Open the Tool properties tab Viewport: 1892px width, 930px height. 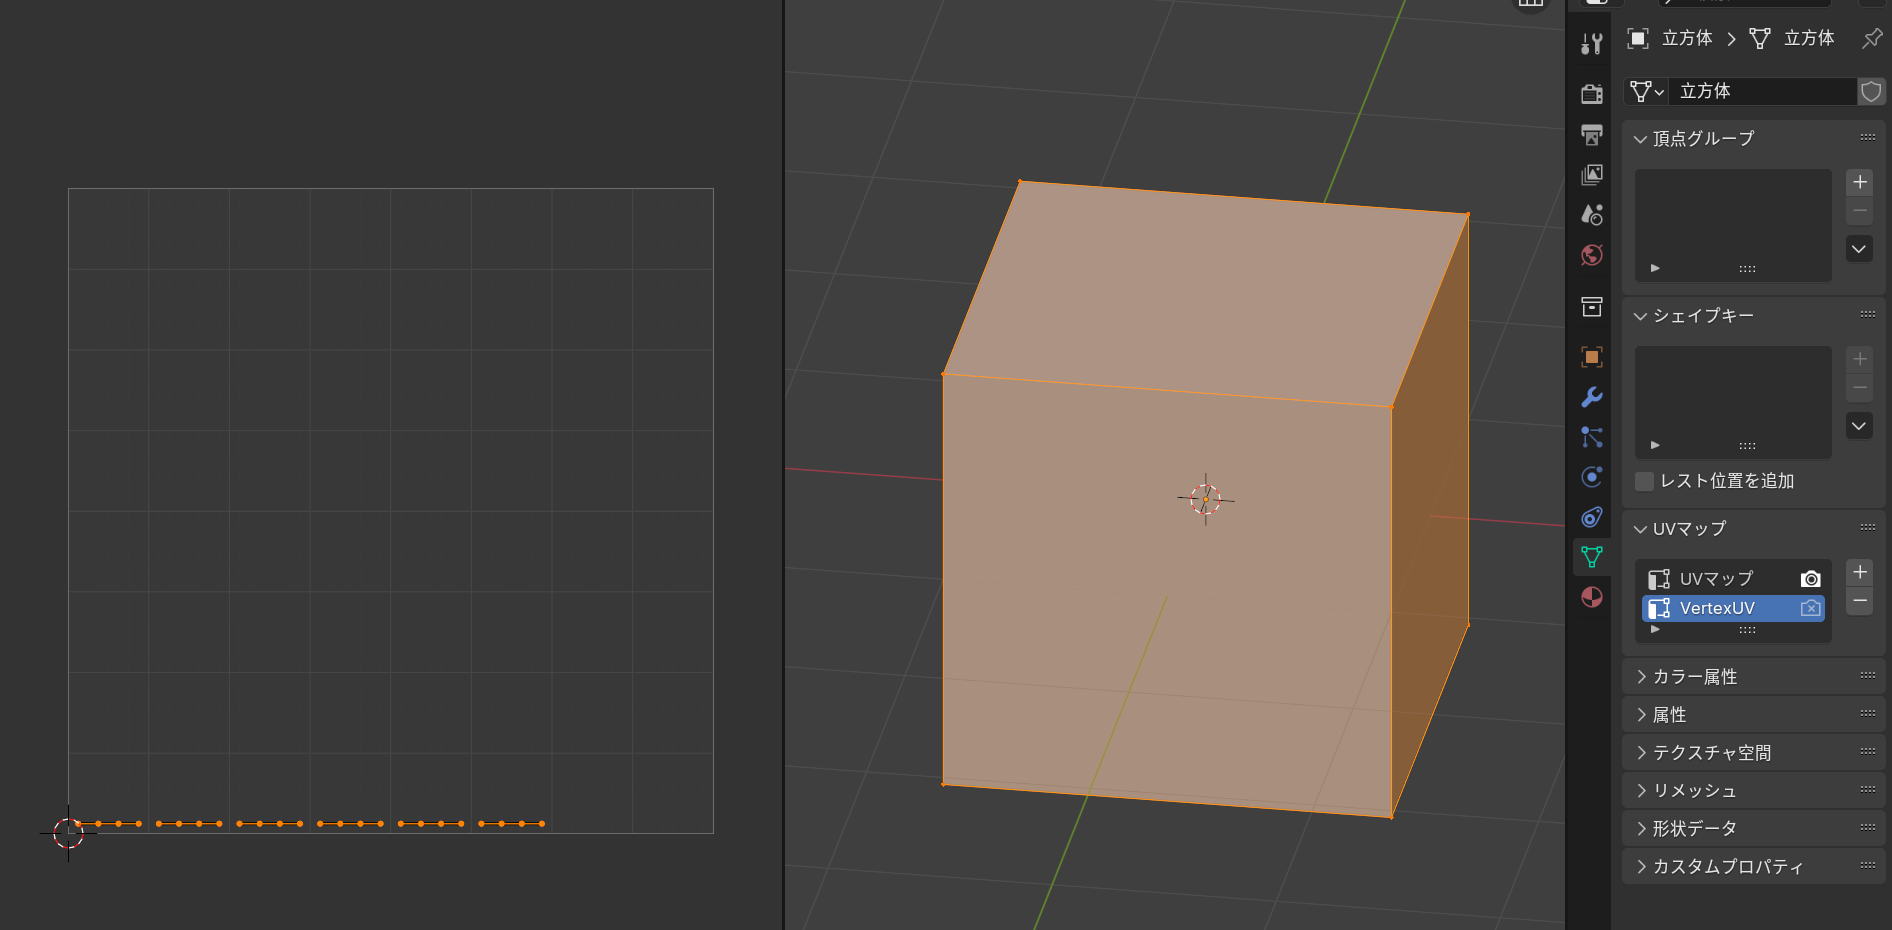coord(1592,44)
